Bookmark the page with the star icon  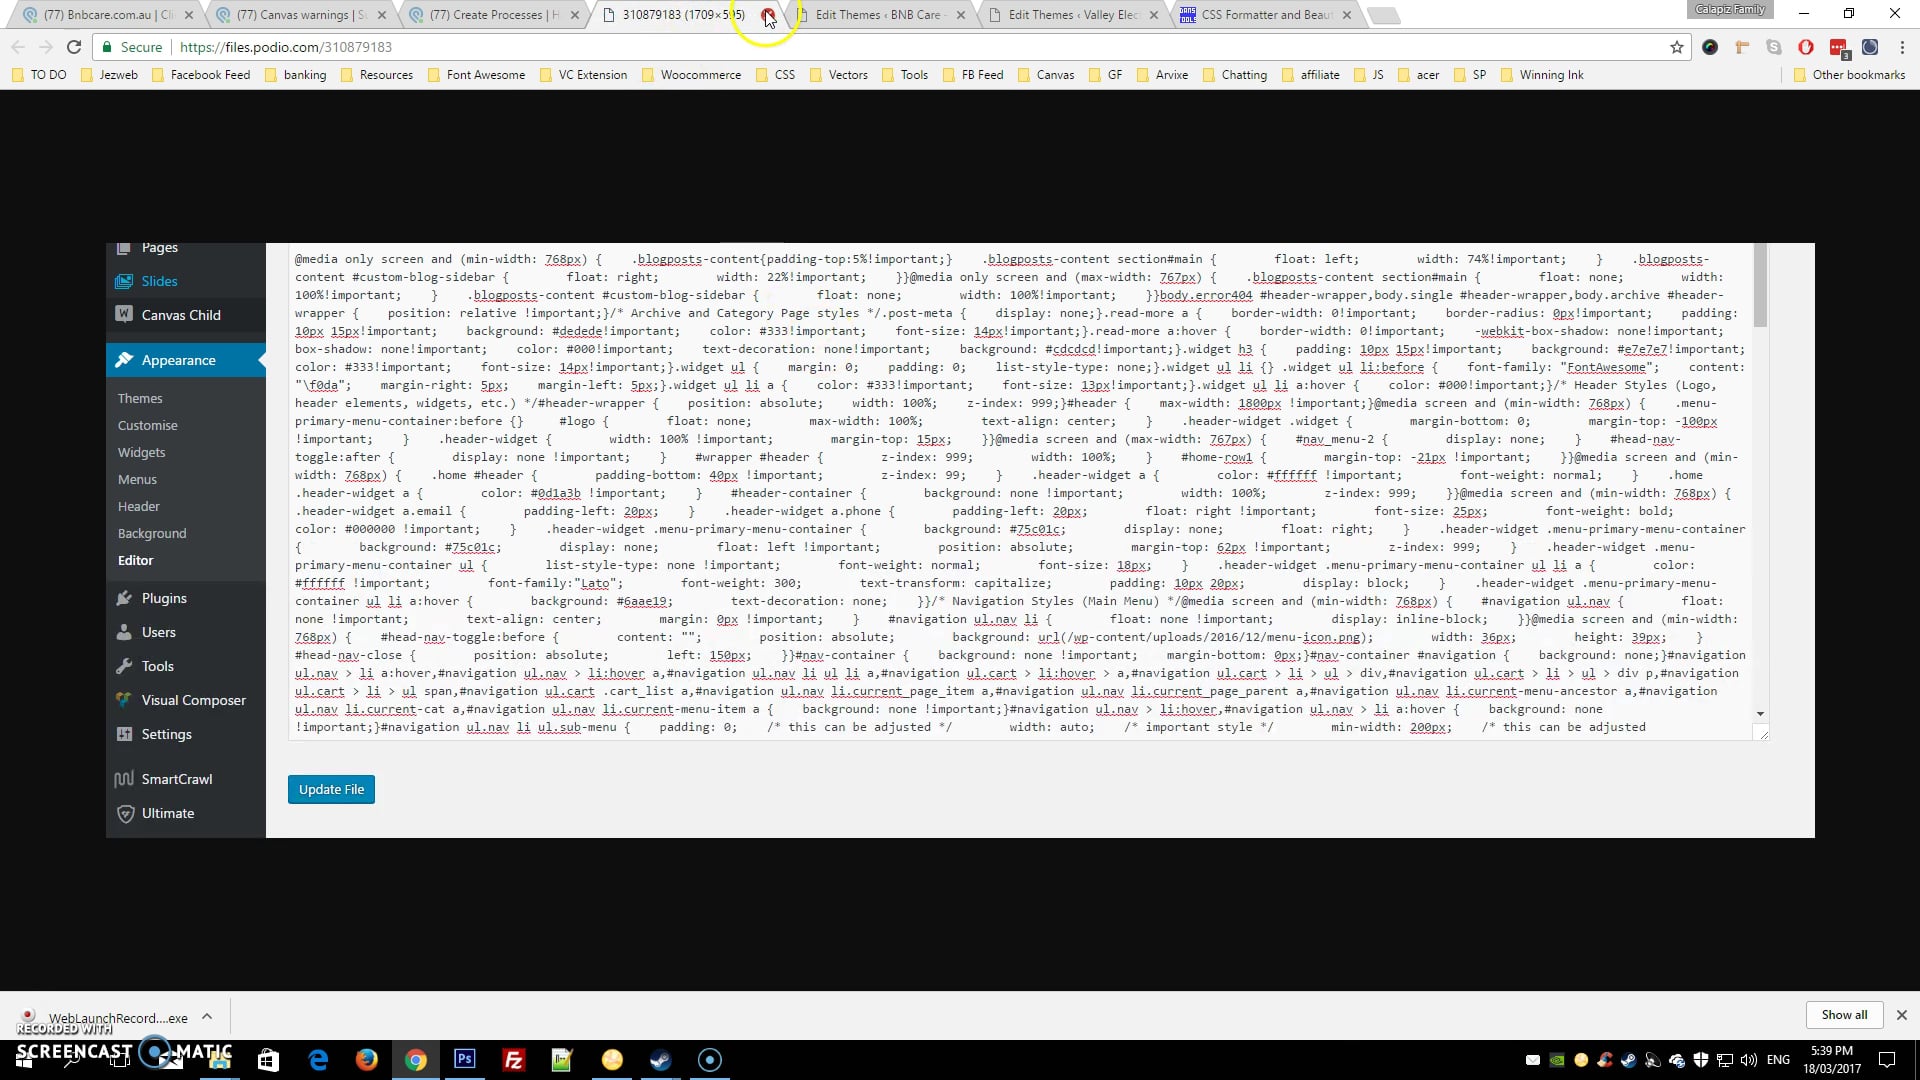coord(1678,47)
